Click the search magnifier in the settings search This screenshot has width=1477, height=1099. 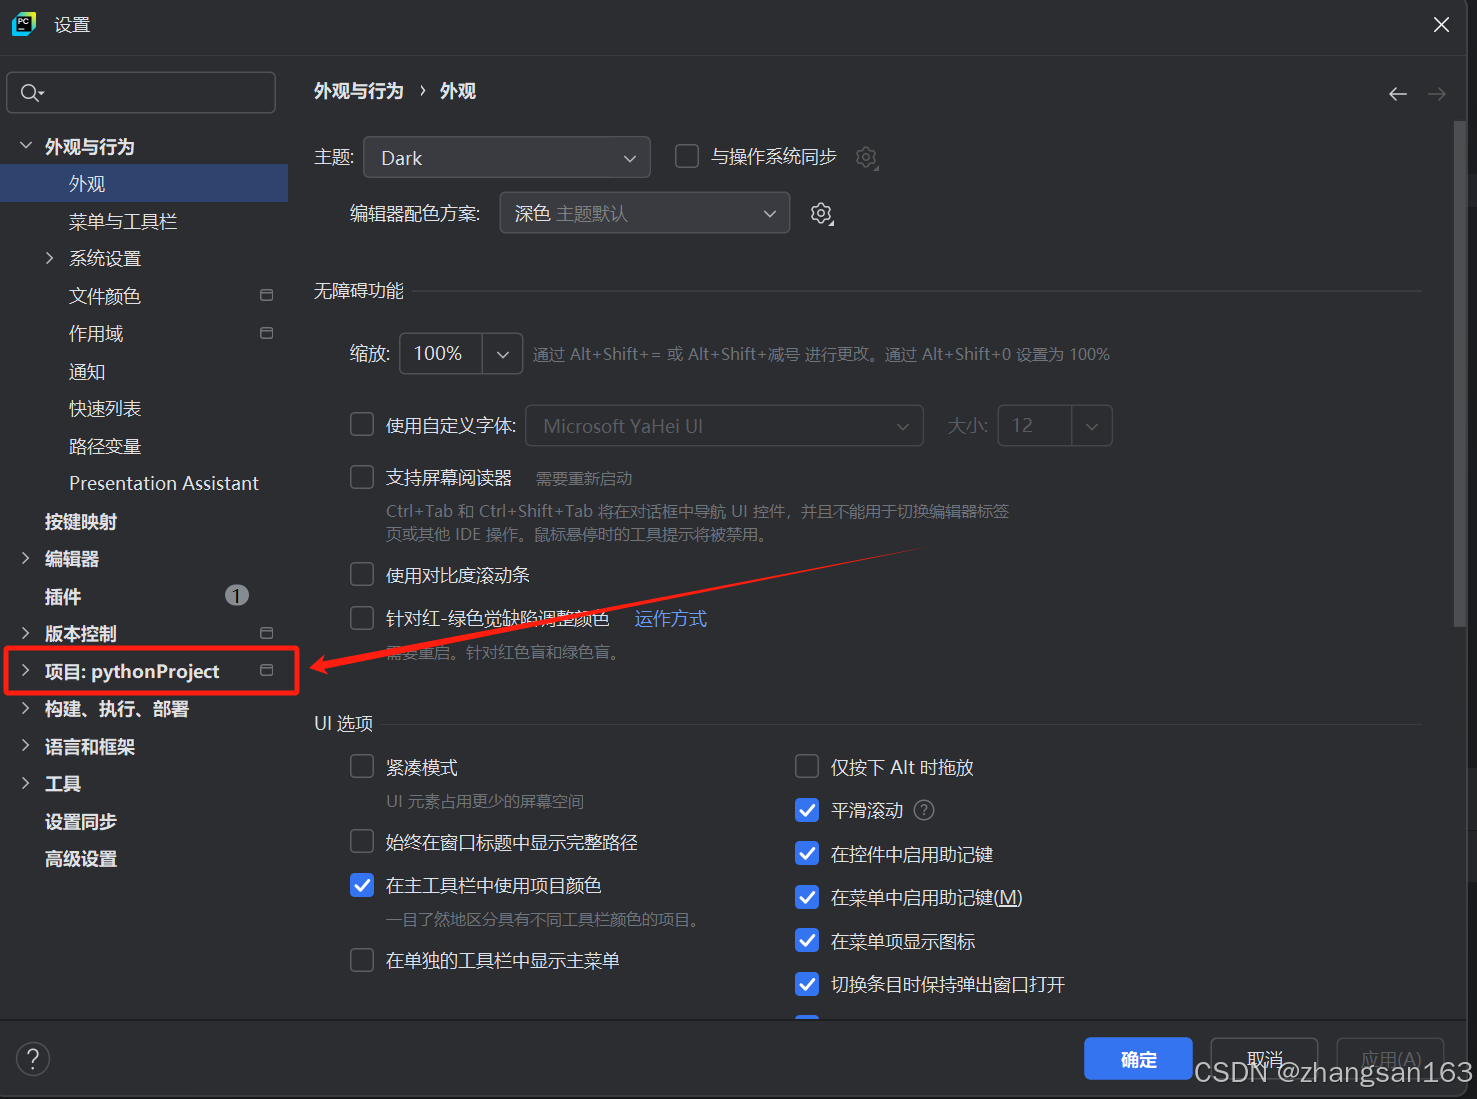[30, 92]
